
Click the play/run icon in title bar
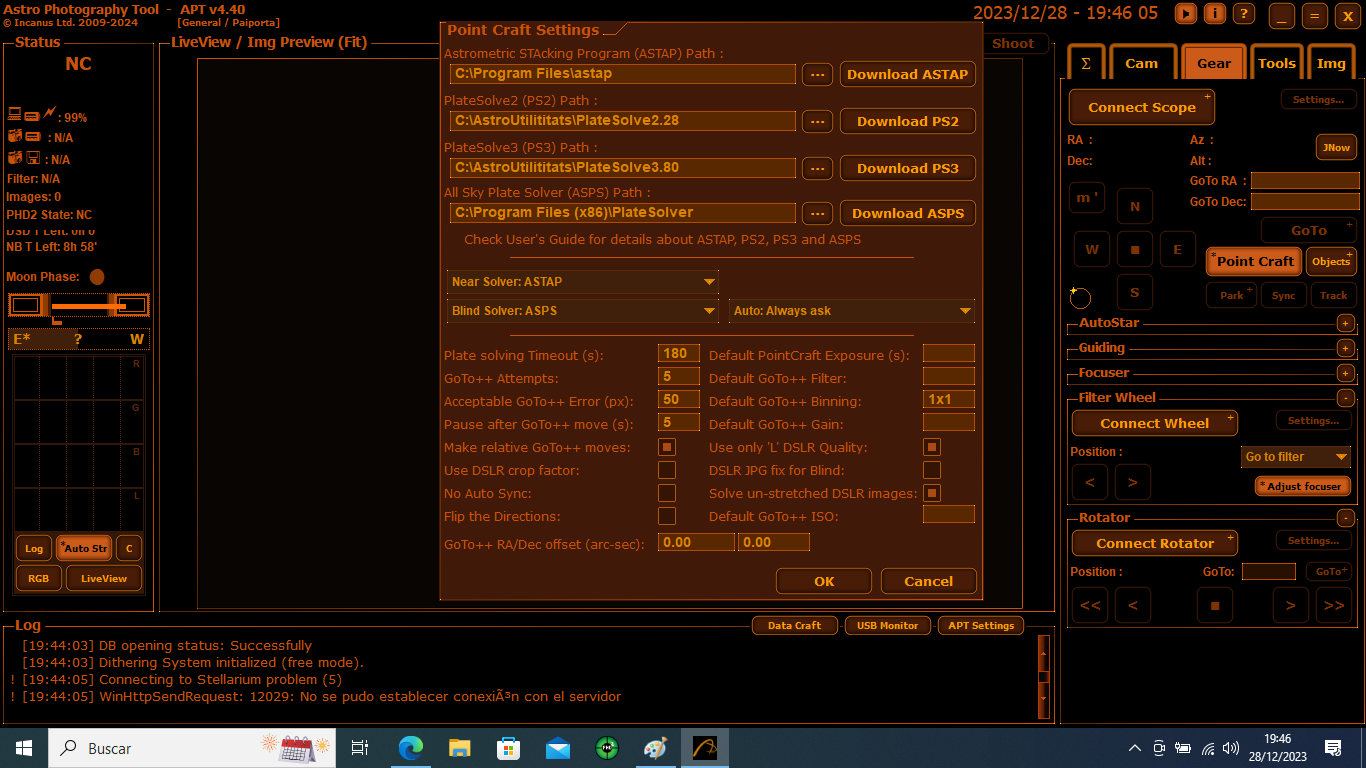pyautogui.click(x=1186, y=13)
